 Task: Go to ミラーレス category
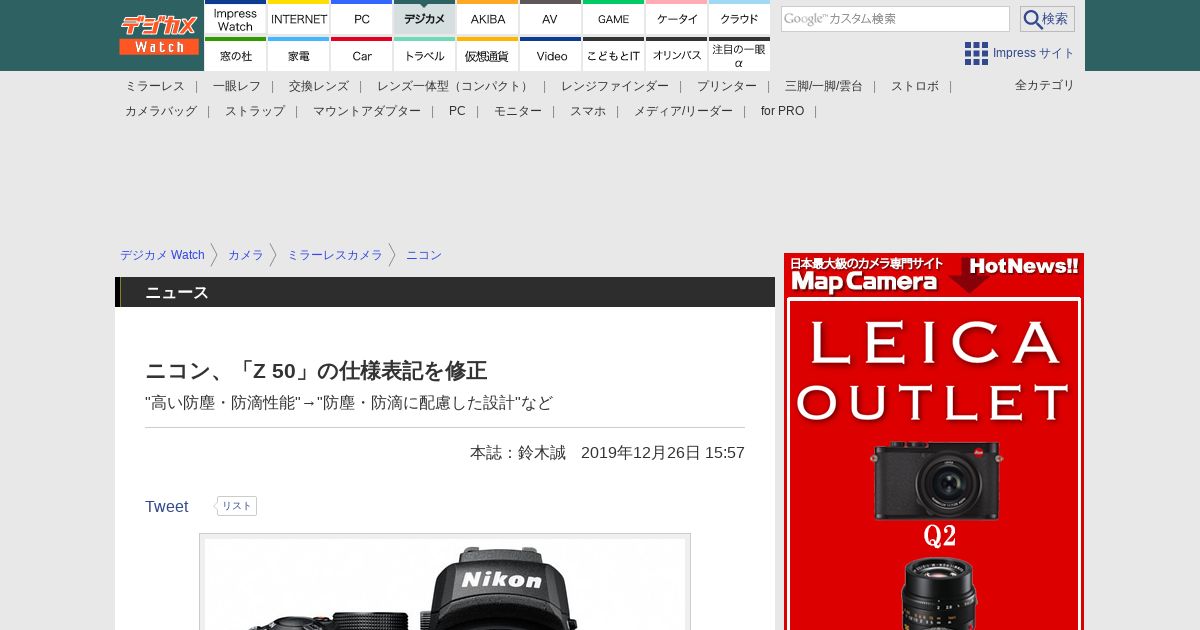155,86
